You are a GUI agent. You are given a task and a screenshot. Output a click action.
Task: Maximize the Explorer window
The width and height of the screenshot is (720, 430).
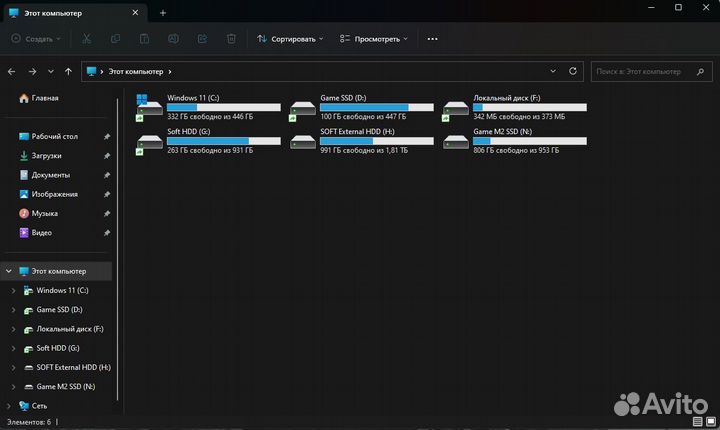pos(678,7)
